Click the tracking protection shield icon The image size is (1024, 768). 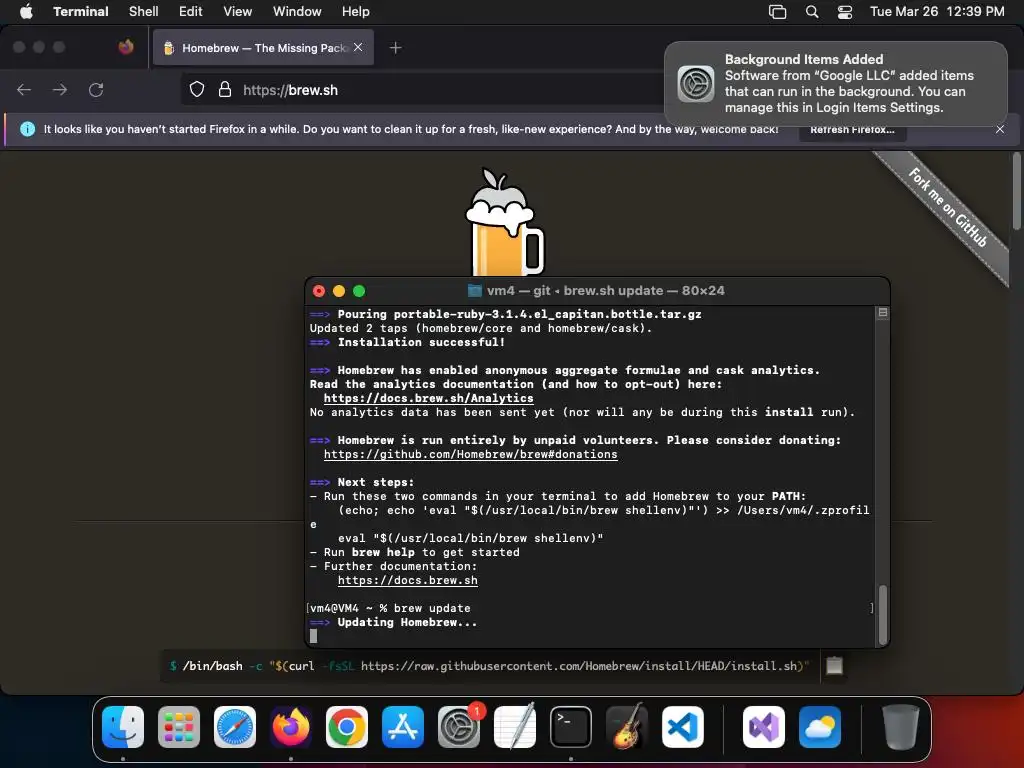(197, 89)
